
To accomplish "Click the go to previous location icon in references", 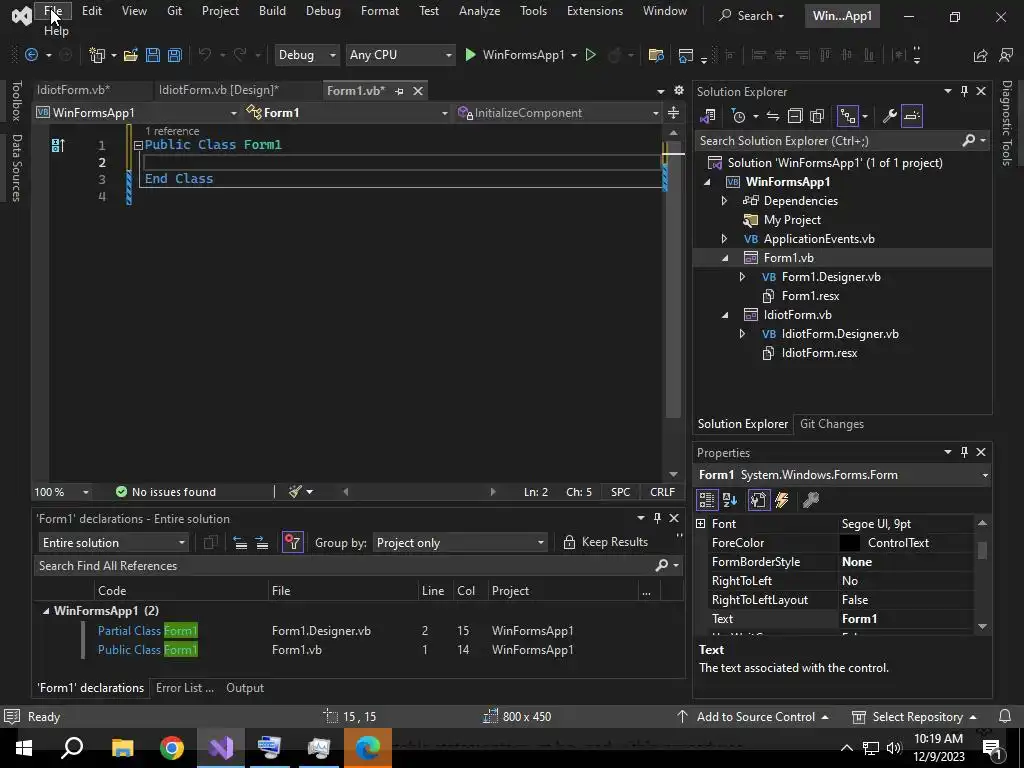I will (240, 543).
